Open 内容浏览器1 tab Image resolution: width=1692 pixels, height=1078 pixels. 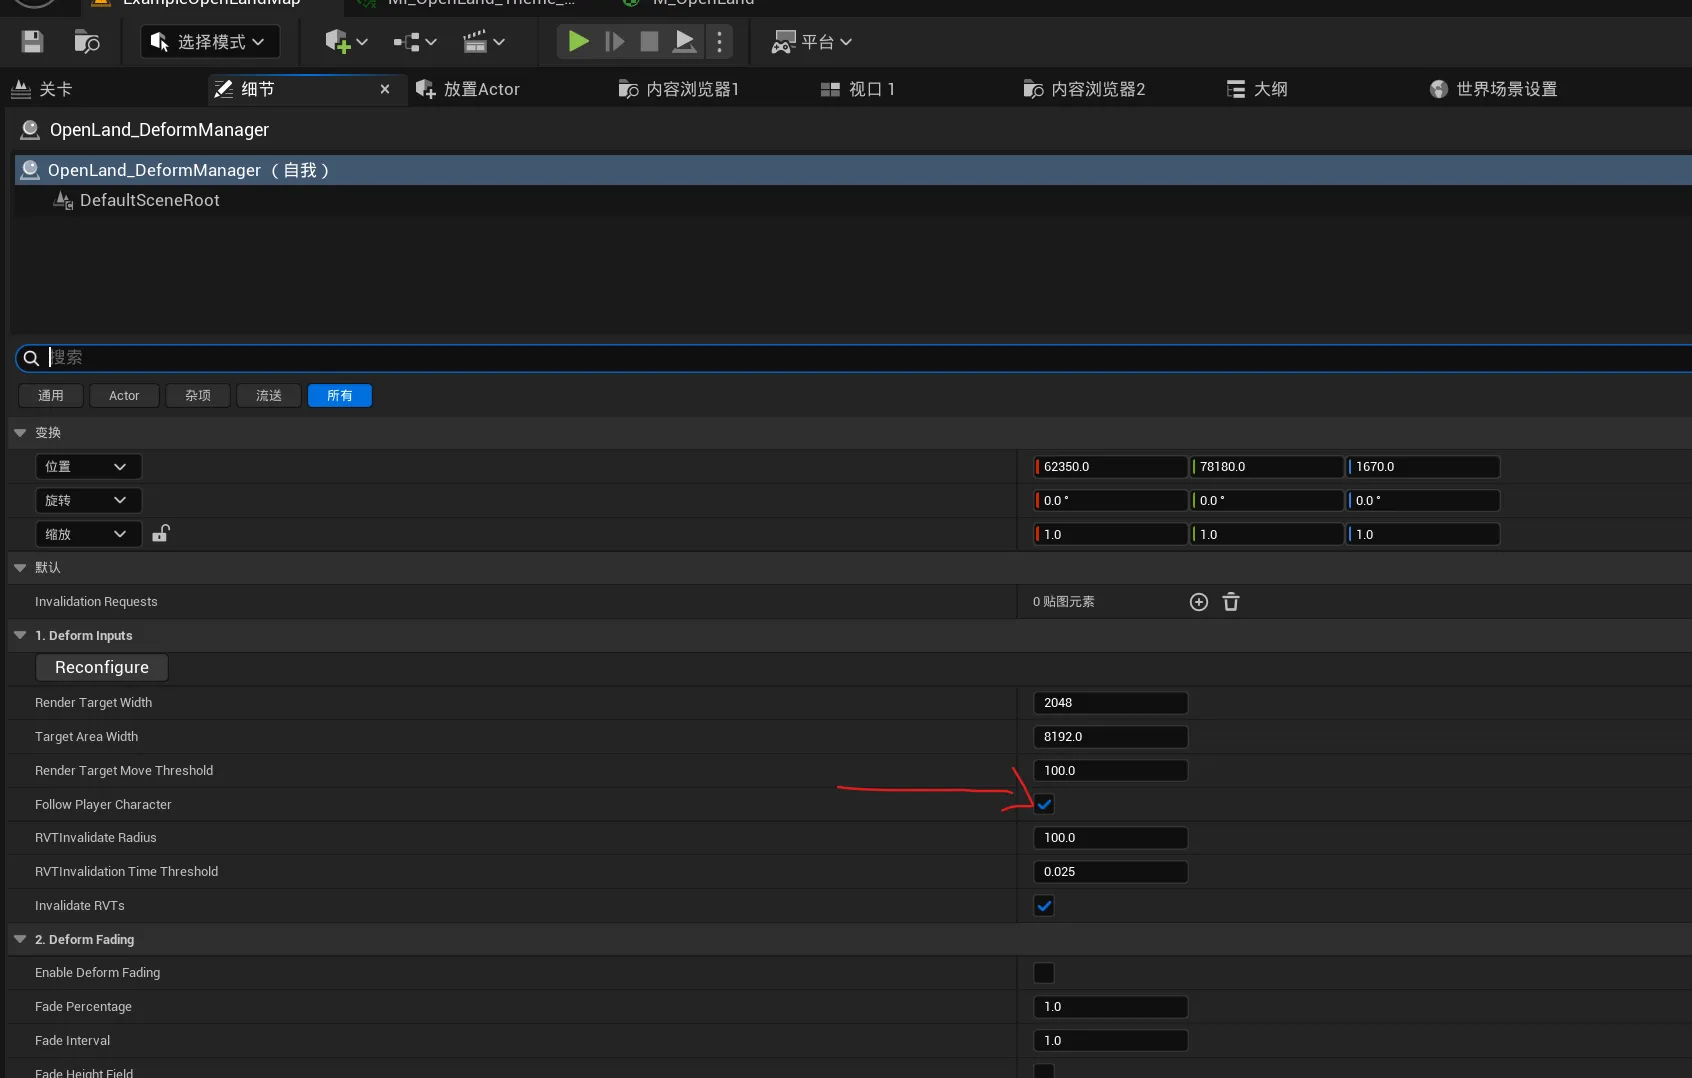(x=679, y=89)
